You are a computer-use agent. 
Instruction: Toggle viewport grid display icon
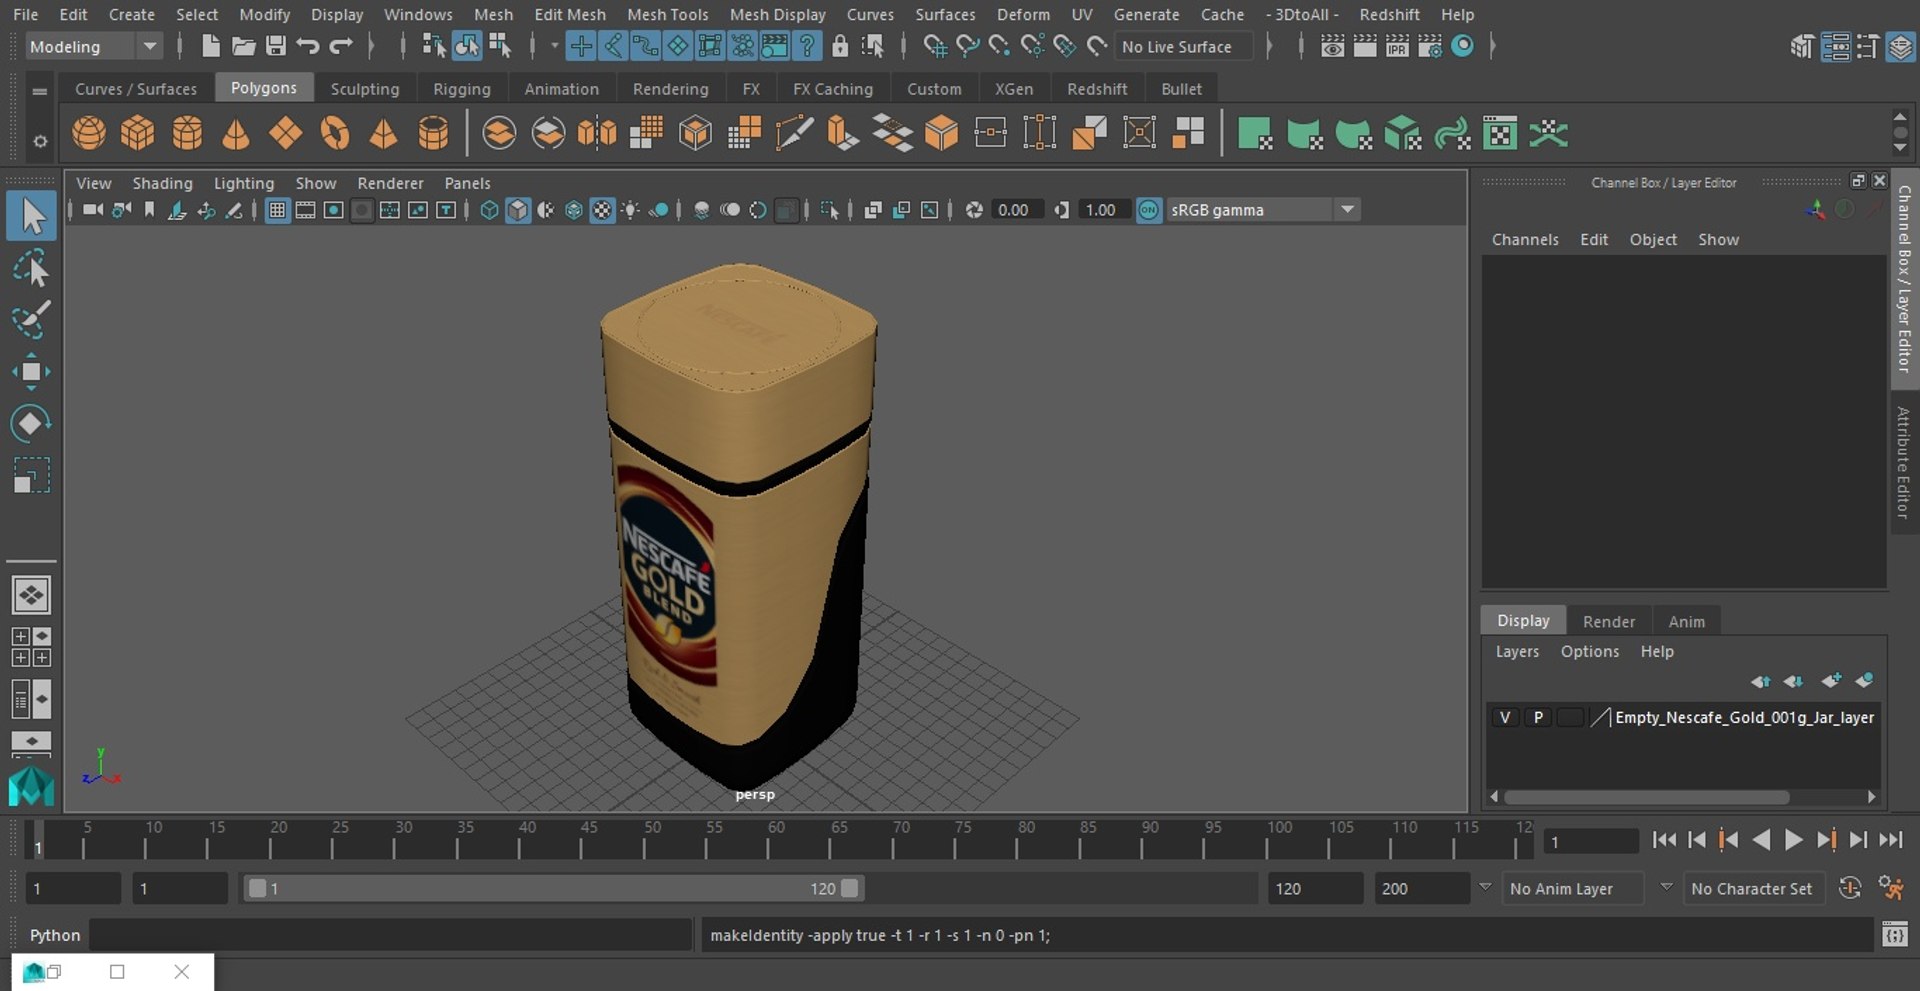(277, 210)
